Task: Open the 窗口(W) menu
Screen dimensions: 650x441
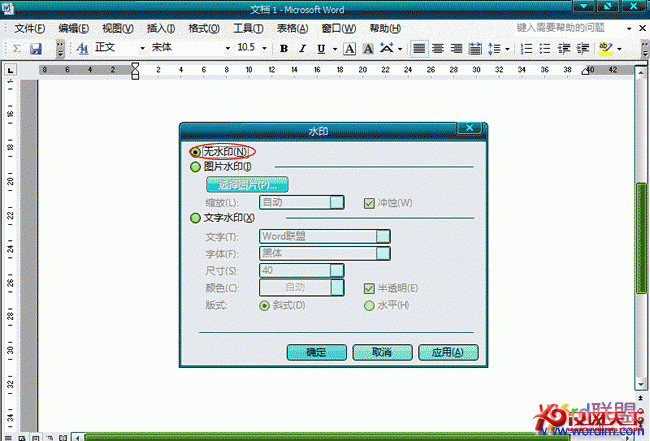Action: click(x=339, y=28)
